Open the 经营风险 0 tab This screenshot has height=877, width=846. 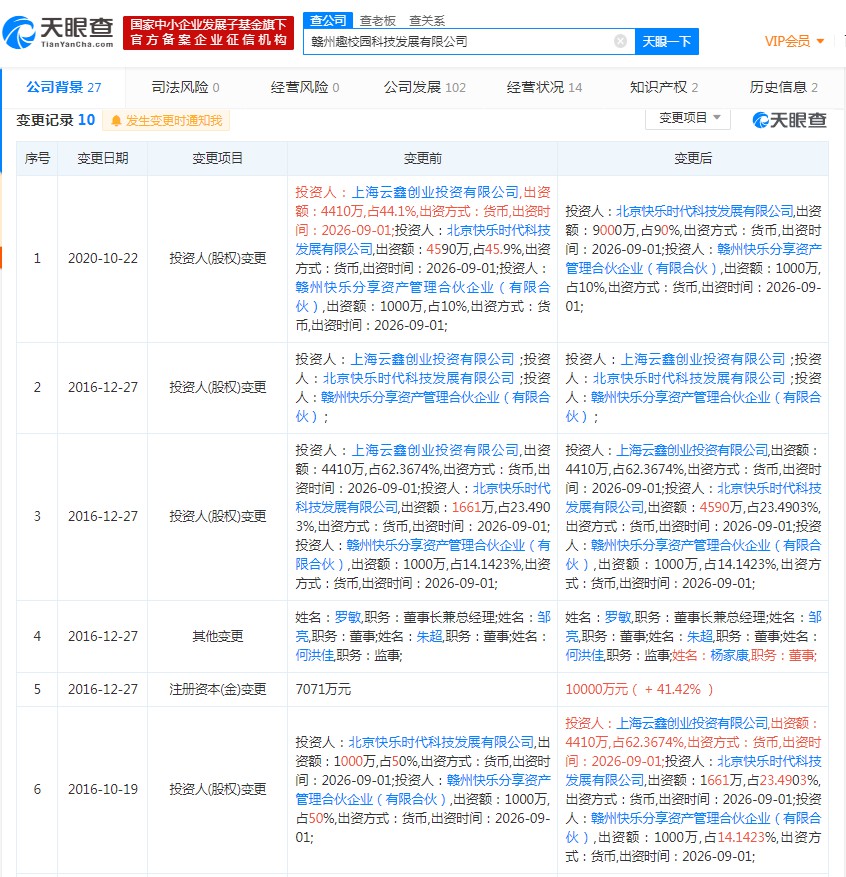(x=305, y=87)
